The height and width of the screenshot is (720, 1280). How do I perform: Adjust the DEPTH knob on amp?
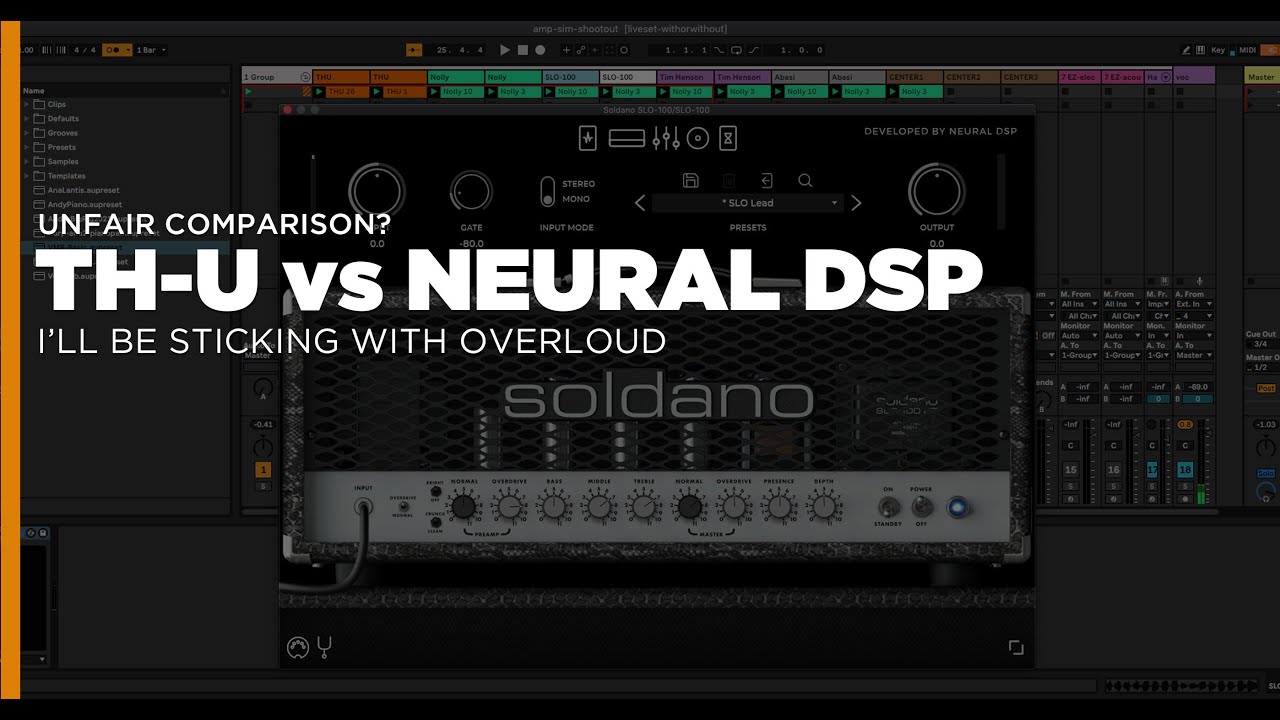(x=823, y=508)
